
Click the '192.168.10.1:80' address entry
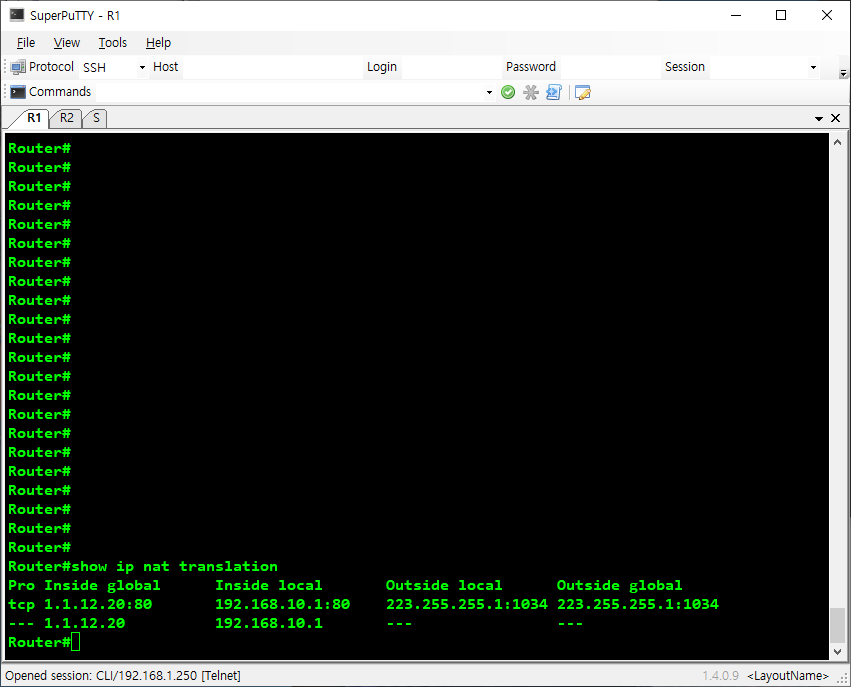tap(282, 605)
